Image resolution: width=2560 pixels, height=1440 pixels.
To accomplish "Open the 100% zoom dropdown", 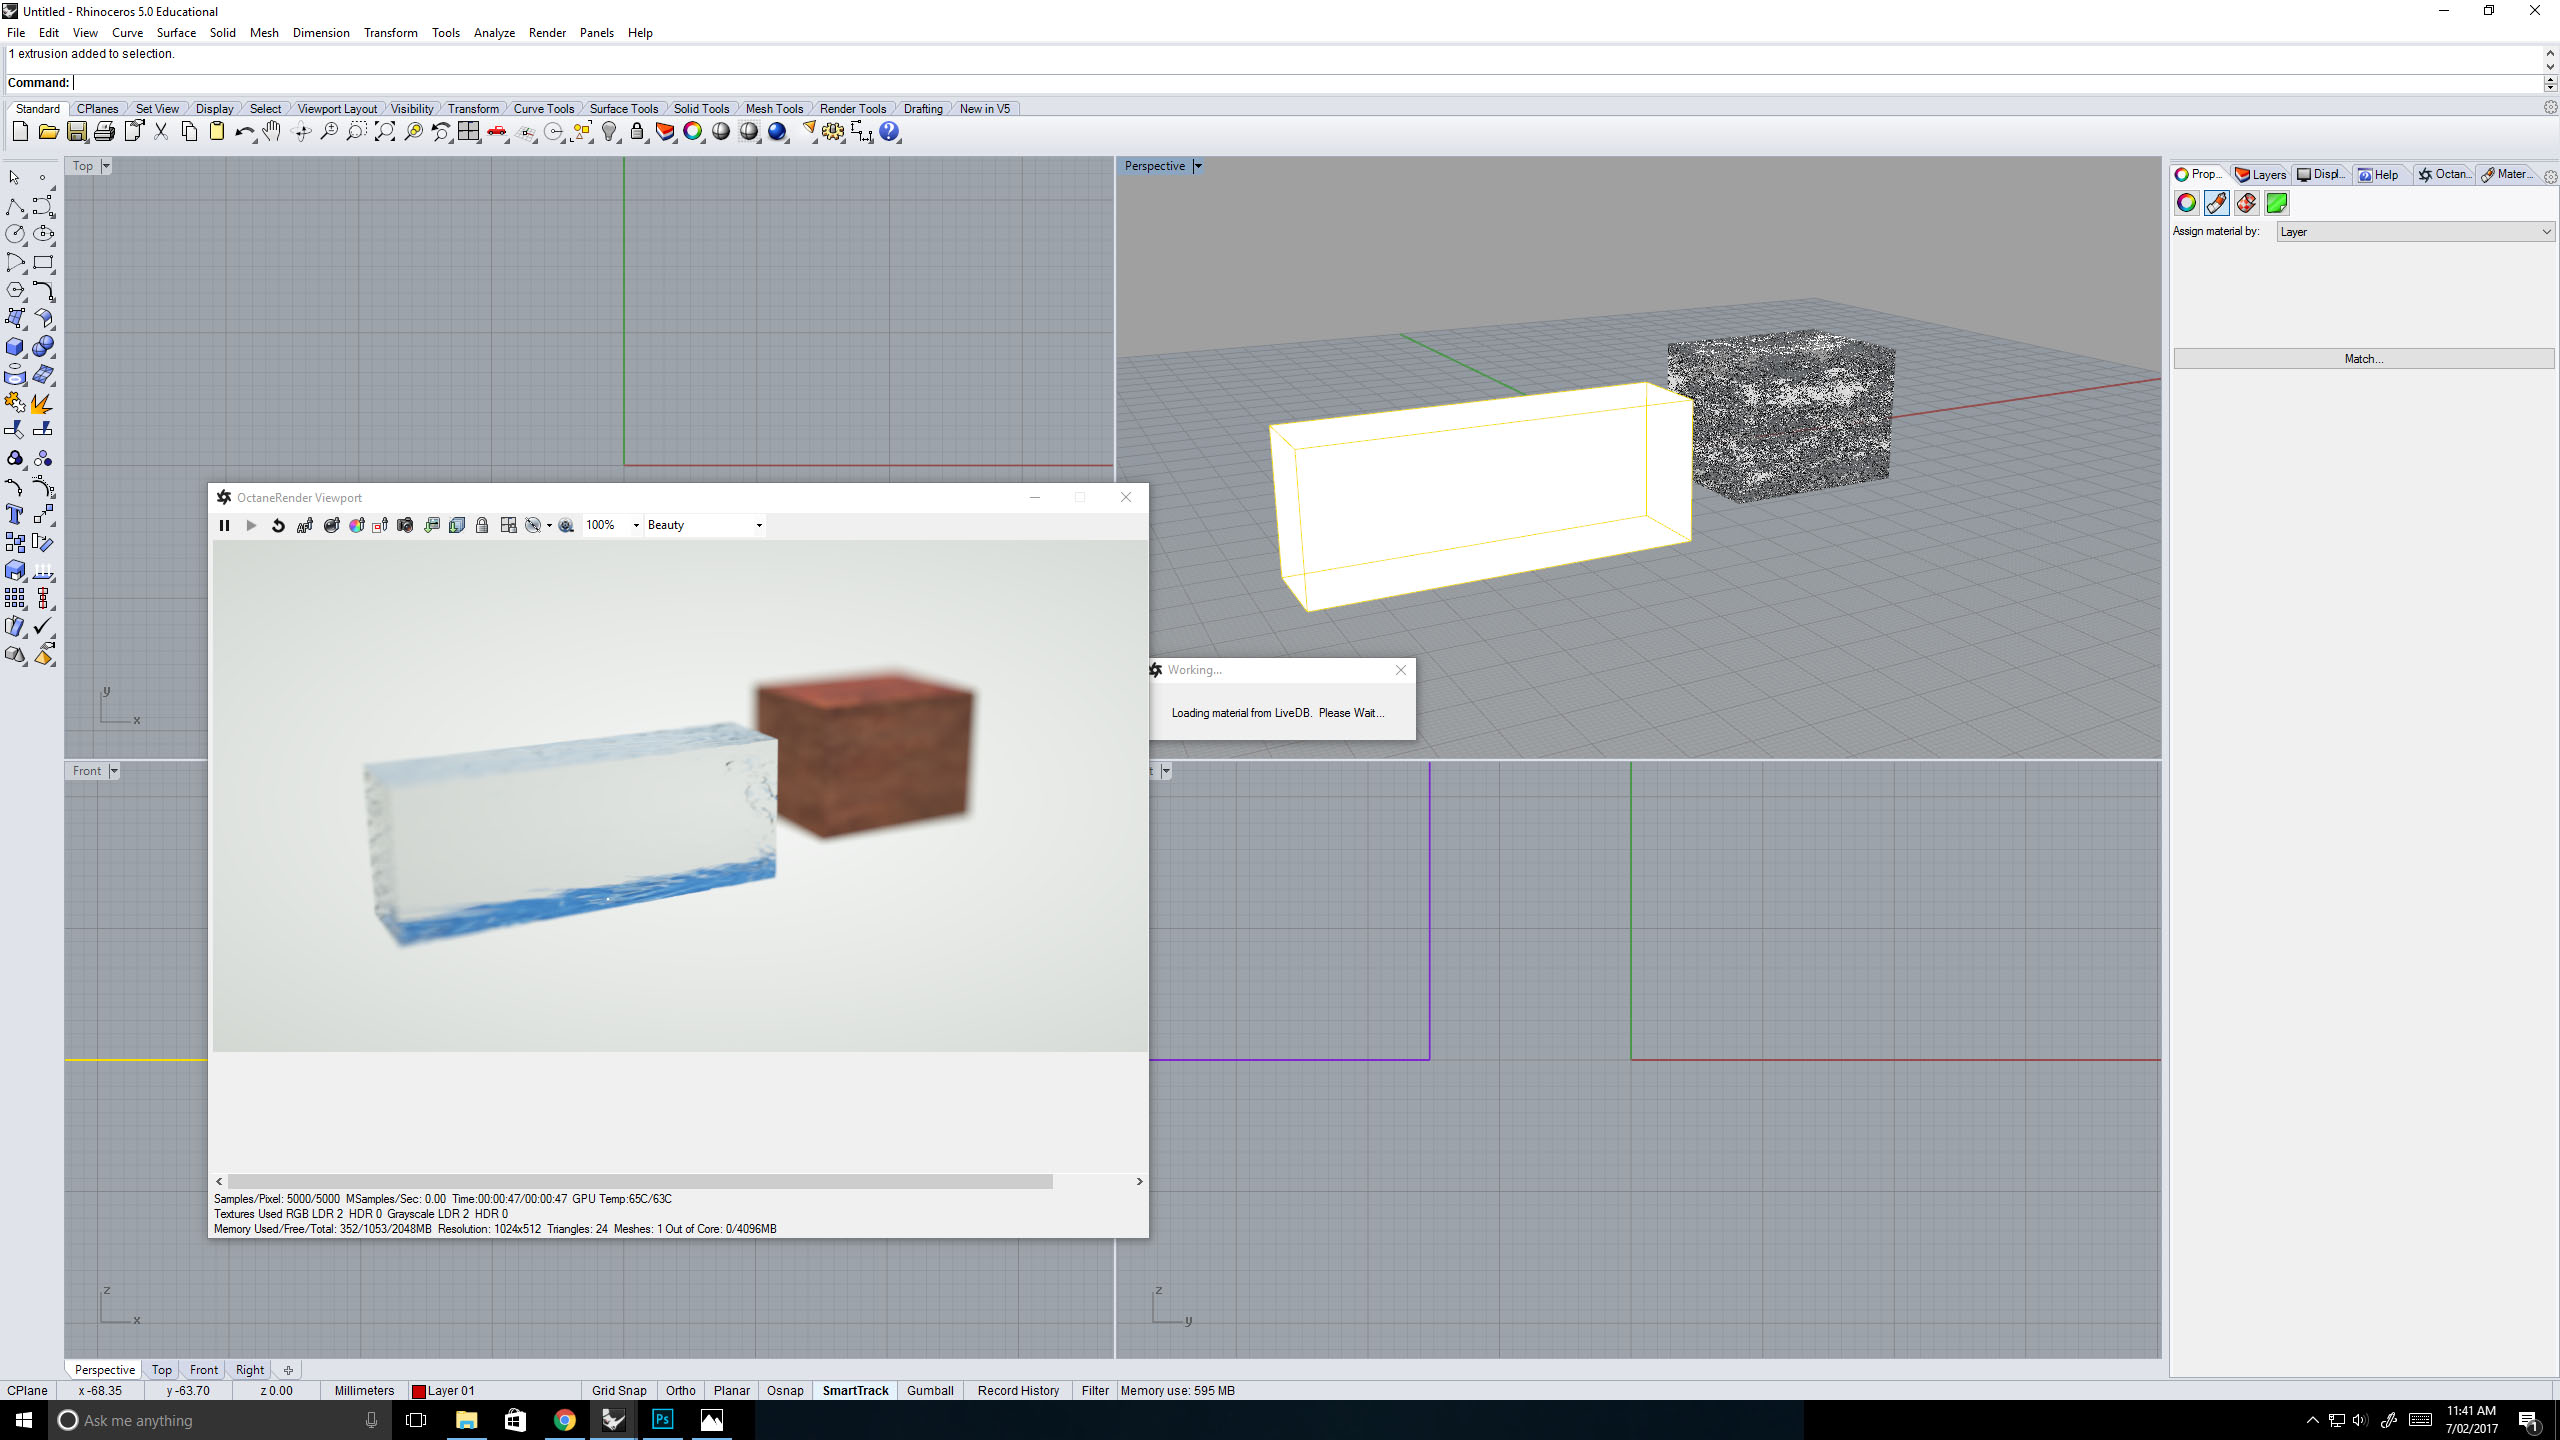I will coord(636,525).
